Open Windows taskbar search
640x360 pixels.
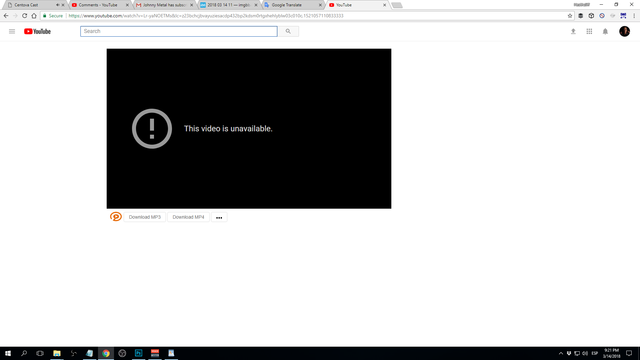24,353
